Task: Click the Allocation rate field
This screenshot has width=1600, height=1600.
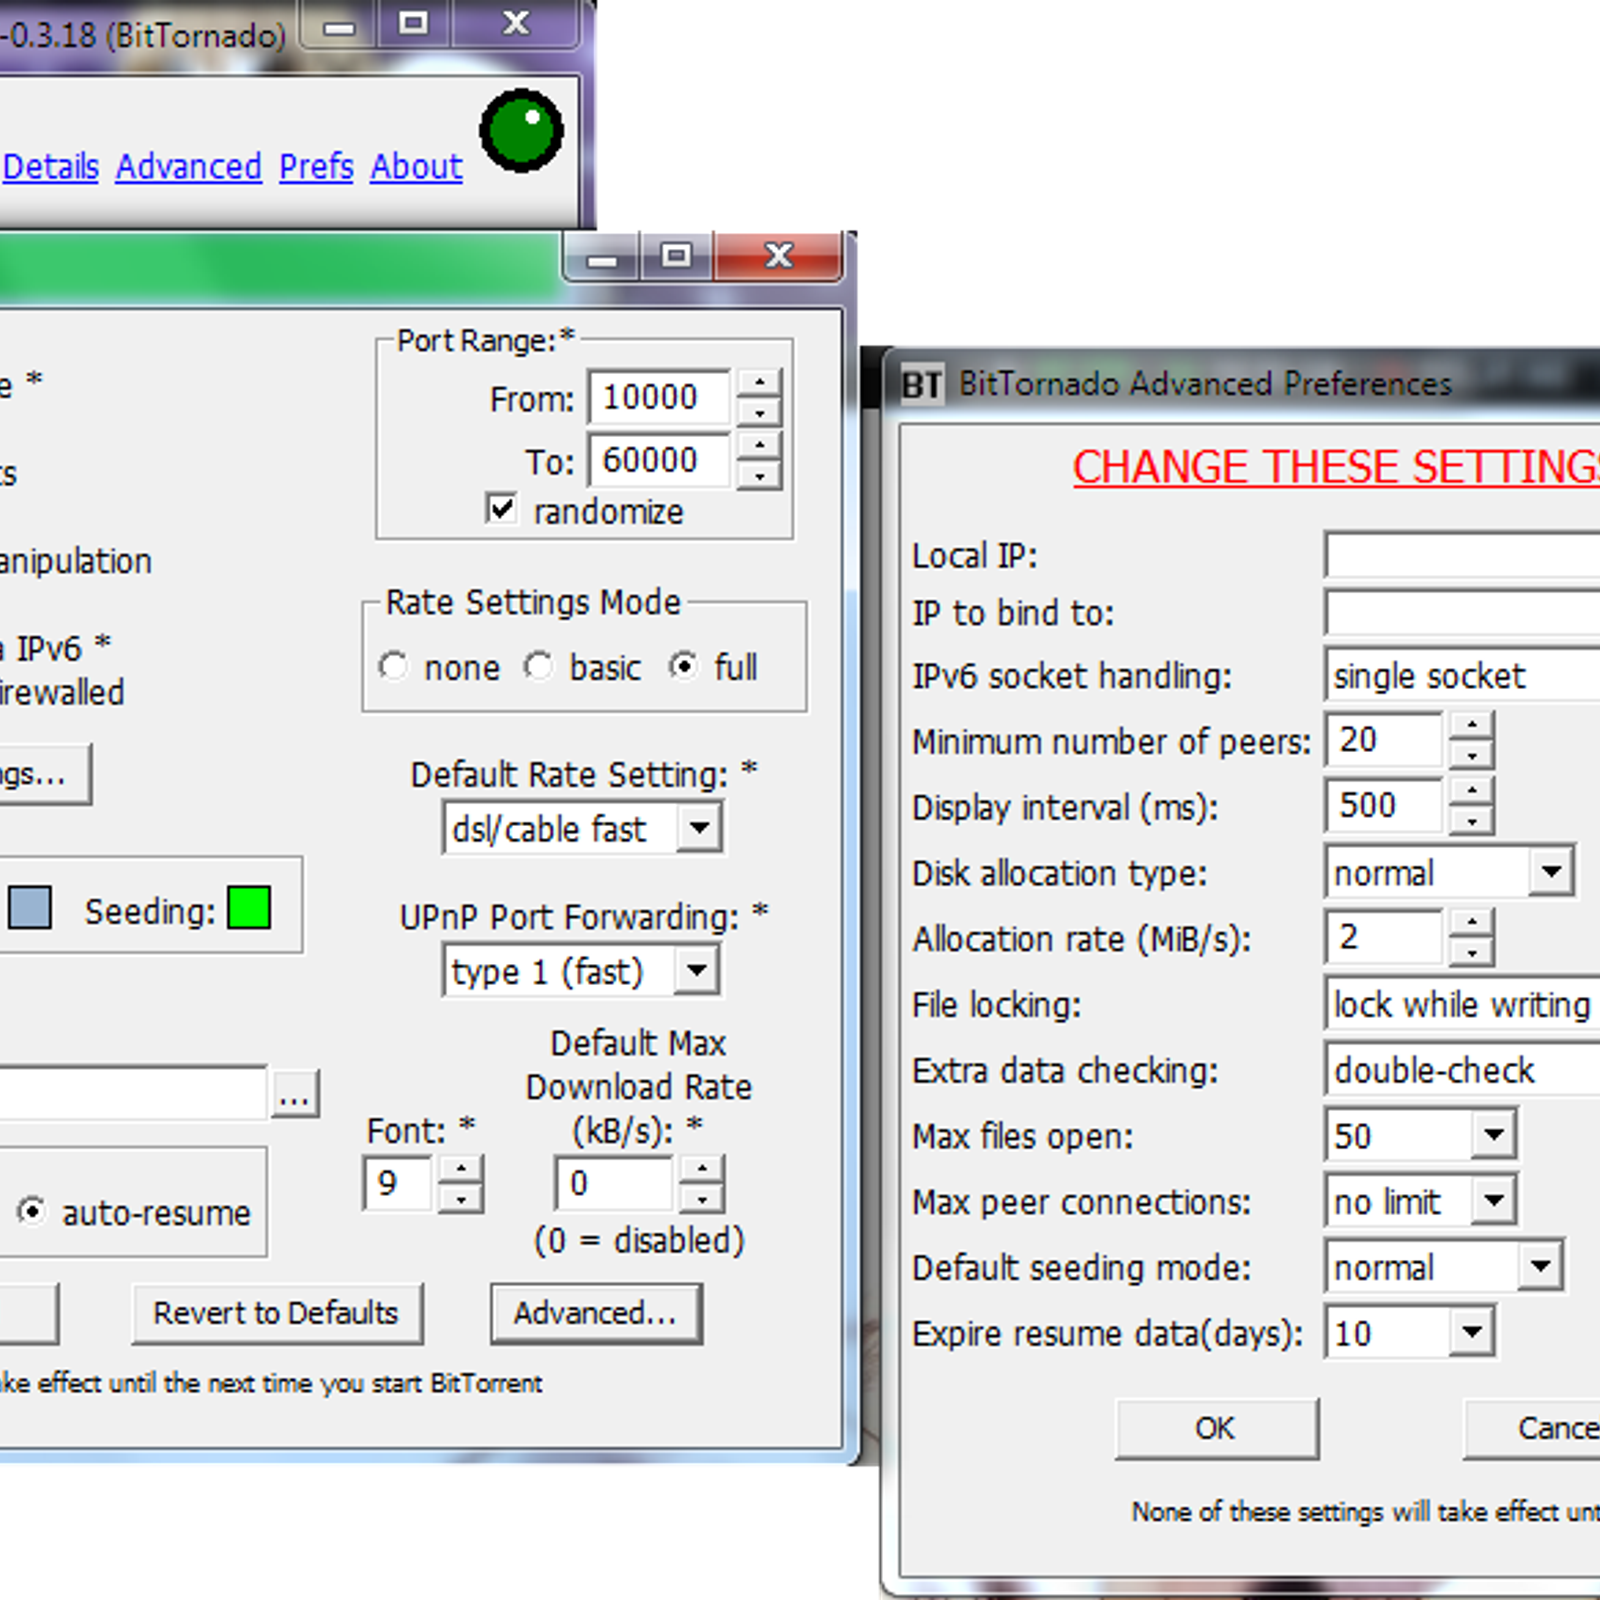Action: (x=1384, y=938)
